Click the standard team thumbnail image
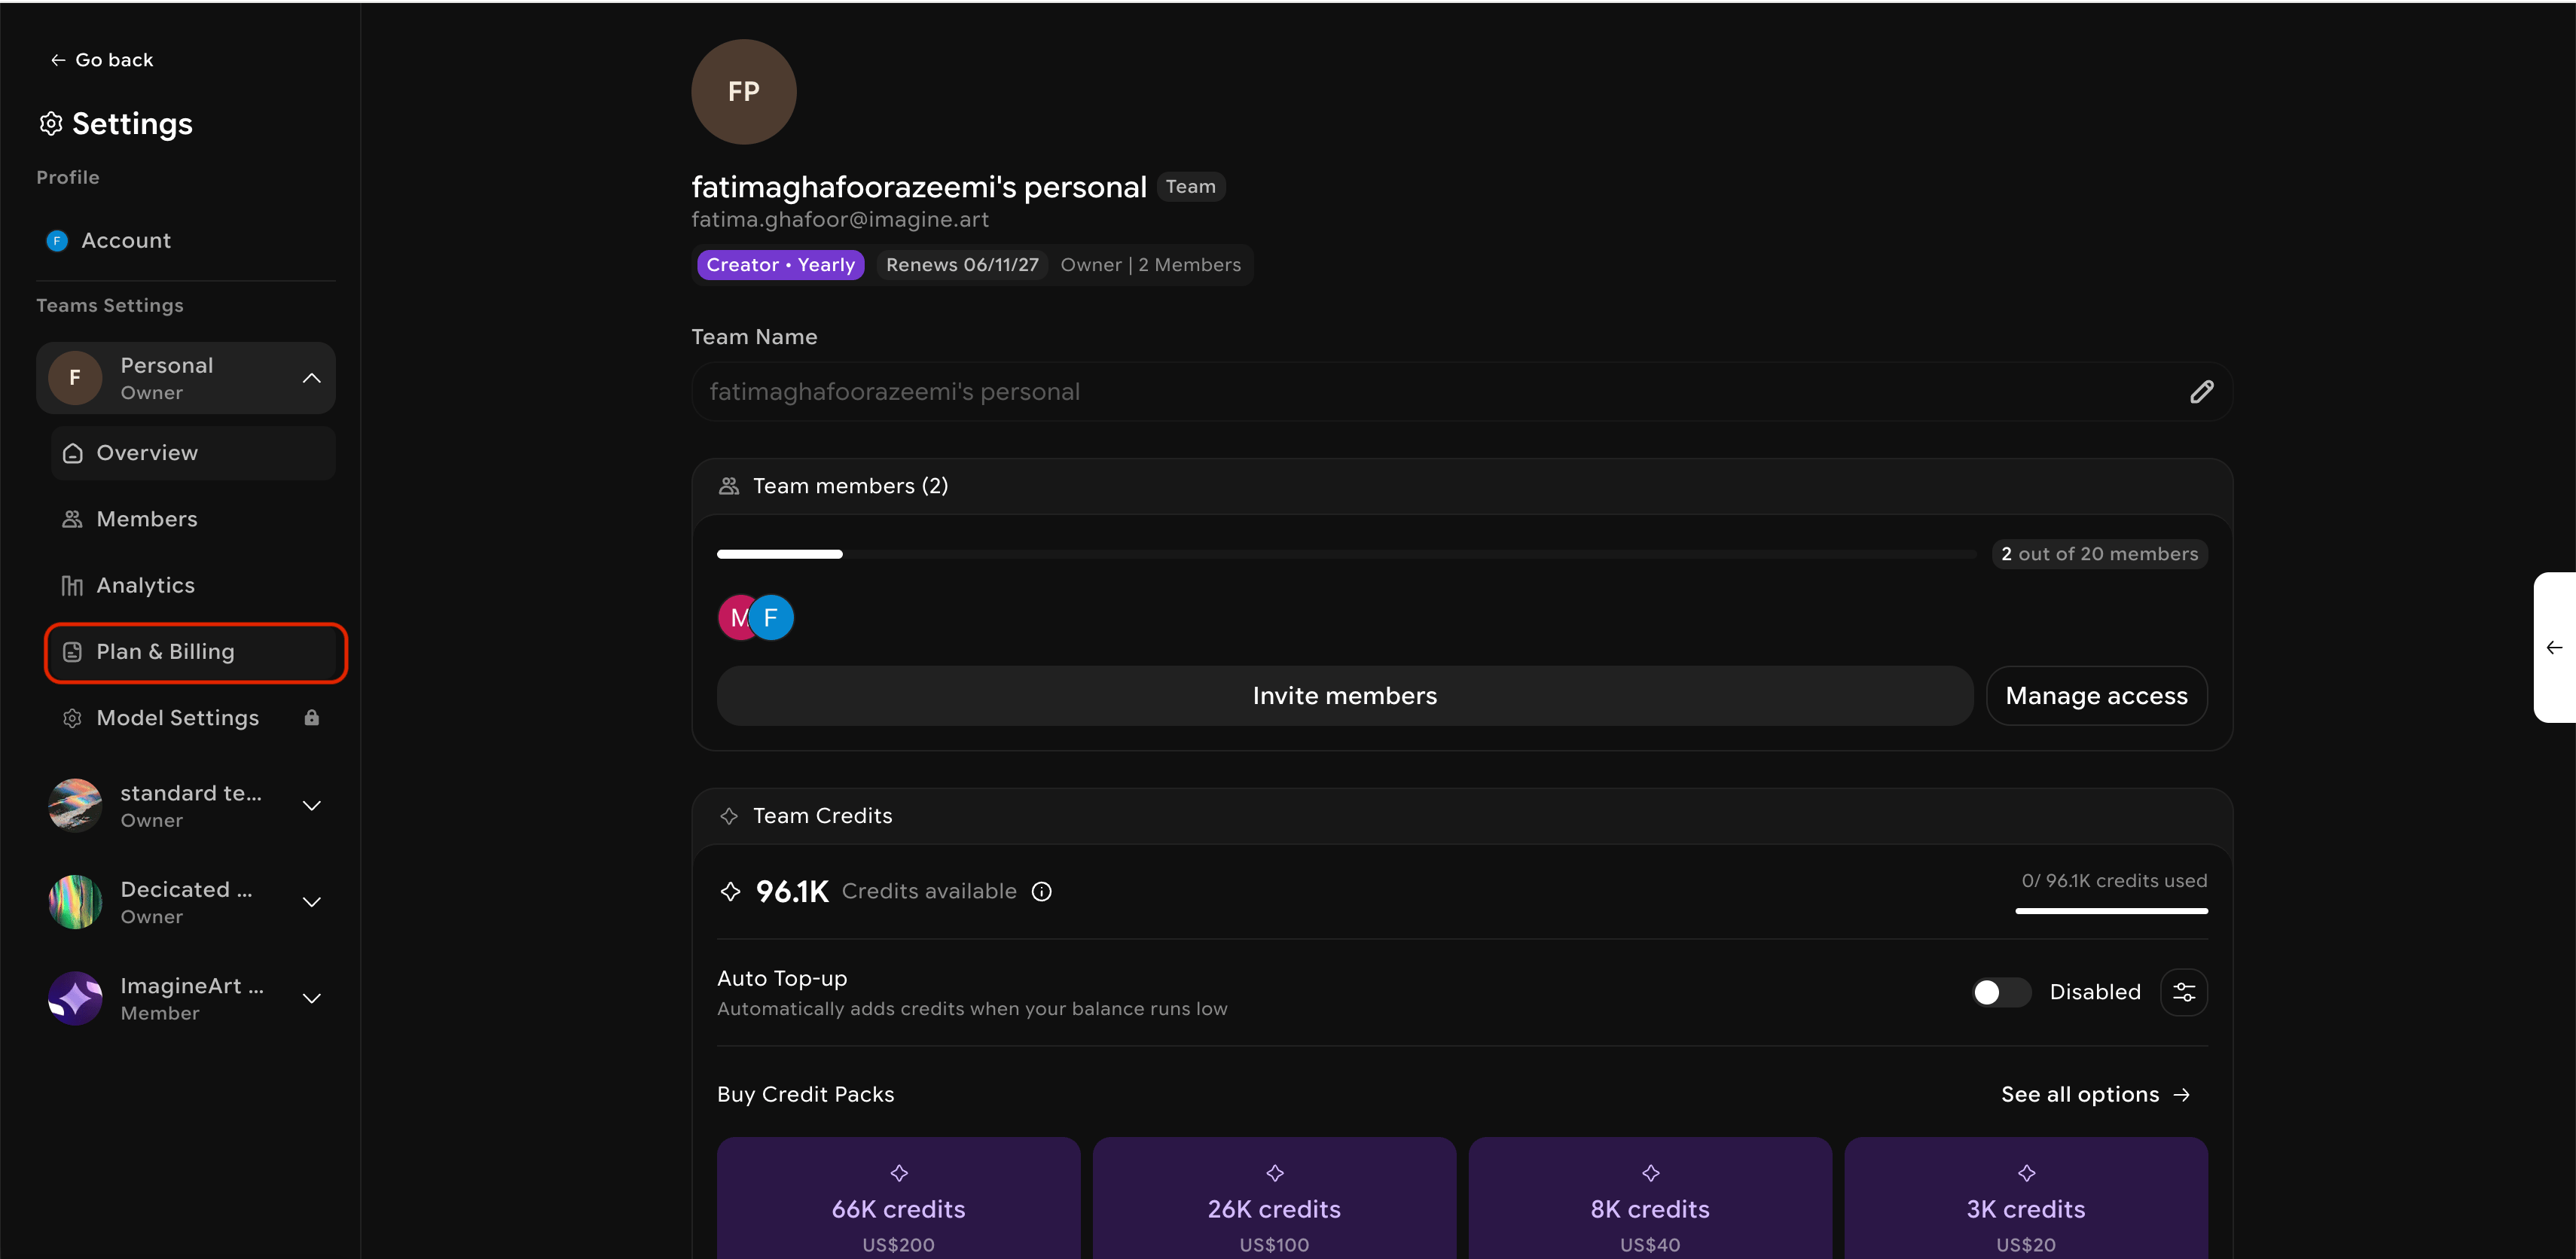Image resolution: width=2576 pixels, height=1259 pixels. point(75,806)
